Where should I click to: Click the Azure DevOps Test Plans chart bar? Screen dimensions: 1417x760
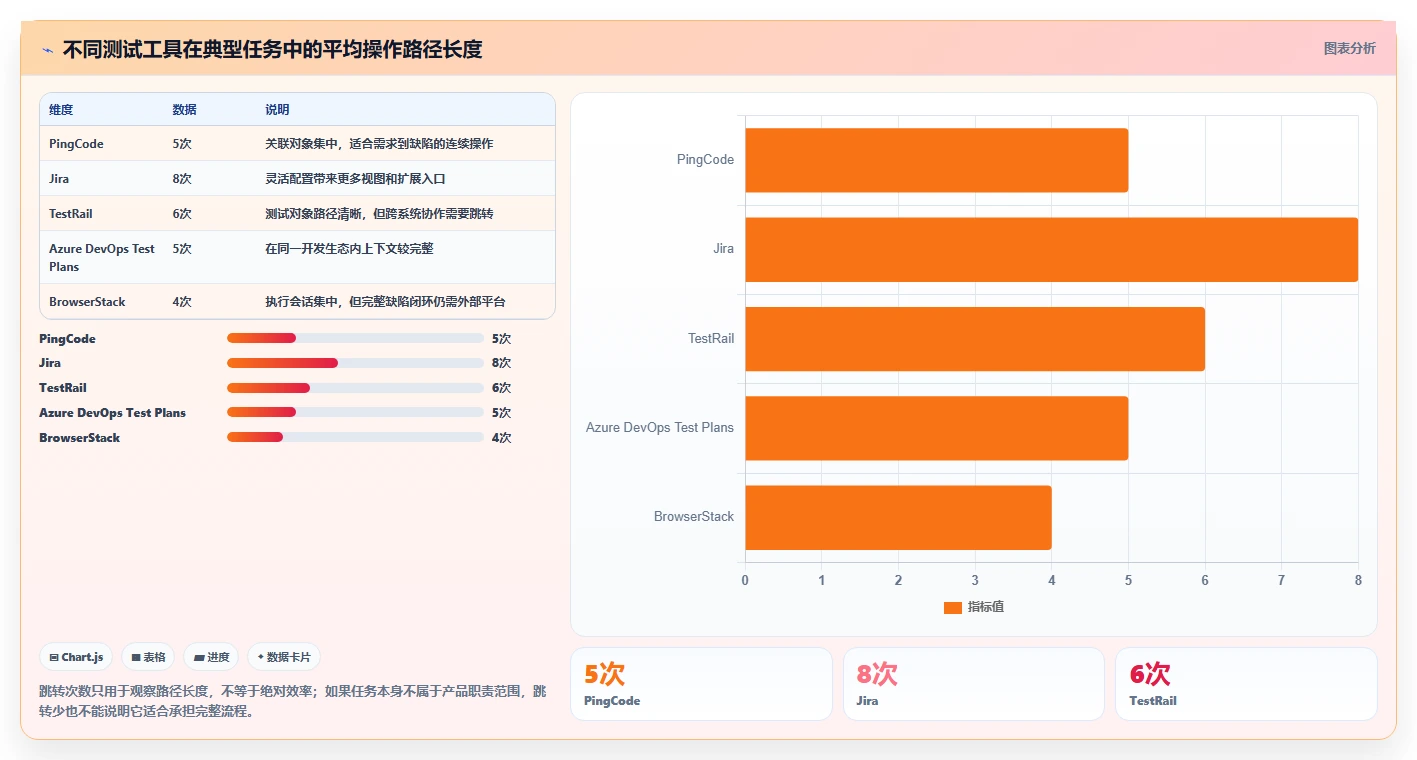pyautogui.click(x=936, y=428)
